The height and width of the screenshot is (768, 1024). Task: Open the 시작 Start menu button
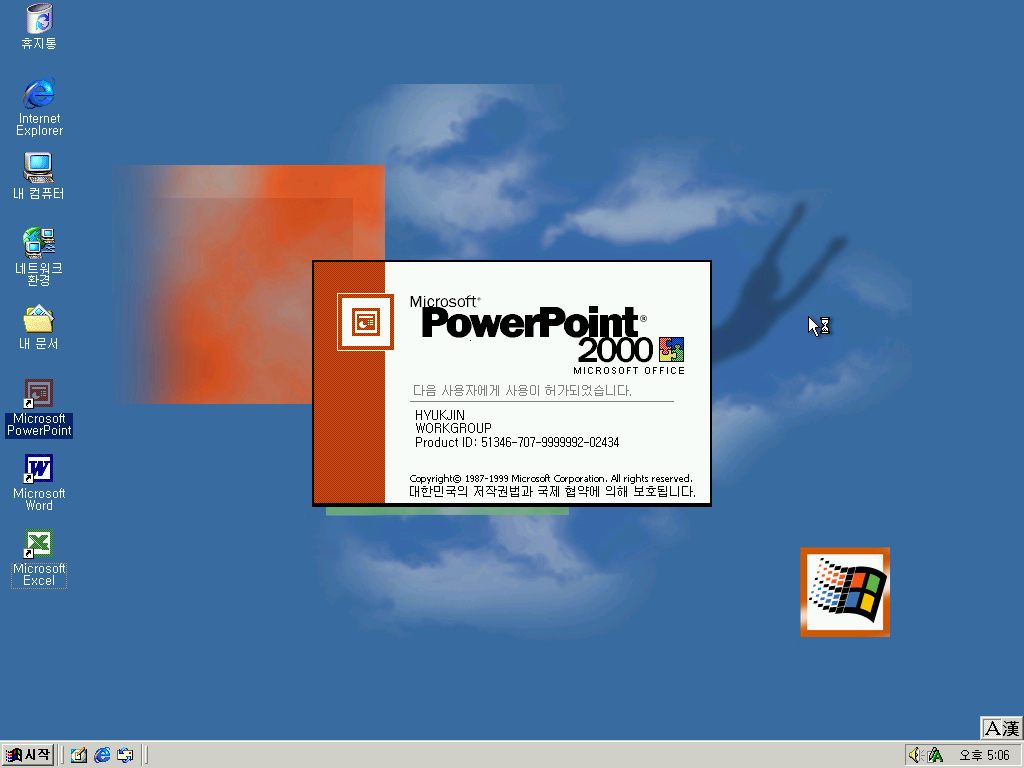click(x=27, y=755)
